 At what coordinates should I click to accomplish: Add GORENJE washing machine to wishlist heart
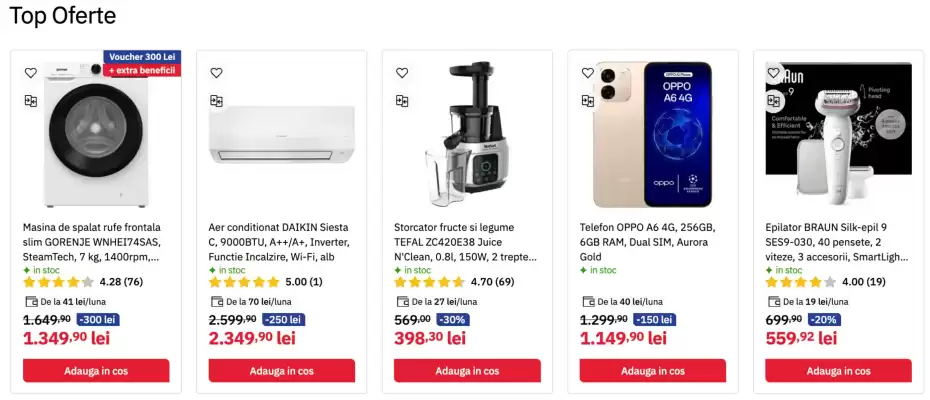(x=31, y=73)
